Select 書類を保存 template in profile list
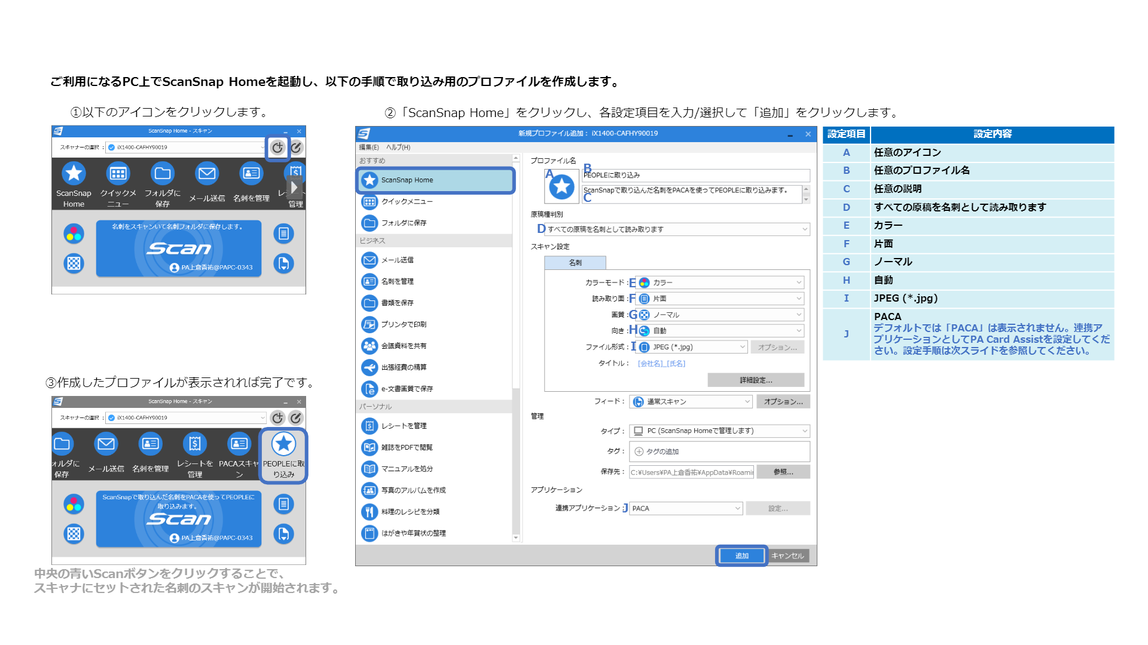 pyautogui.click(x=436, y=302)
